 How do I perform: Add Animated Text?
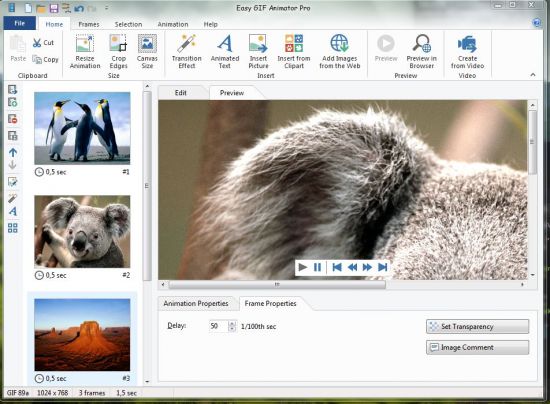(x=225, y=52)
